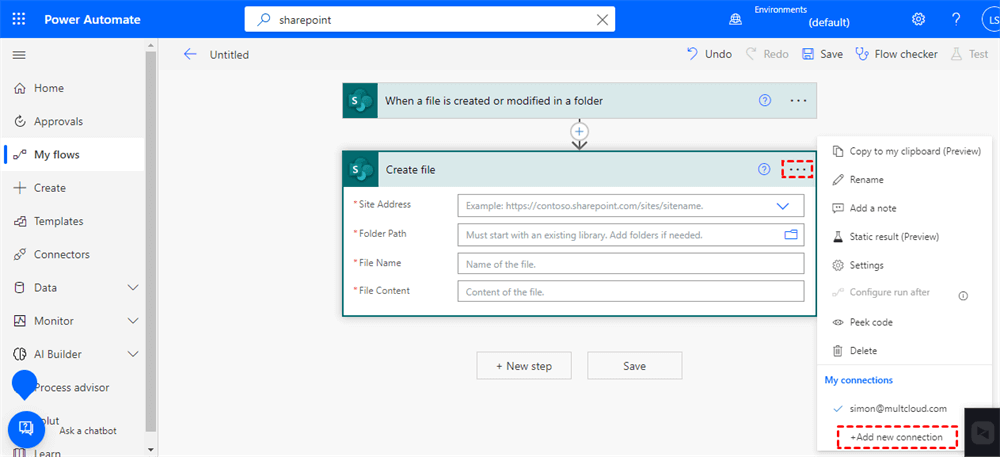Image resolution: width=1000 pixels, height=457 pixels.
Task: Open the LS account avatar
Action: pyautogui.click(x=991, y=19)
